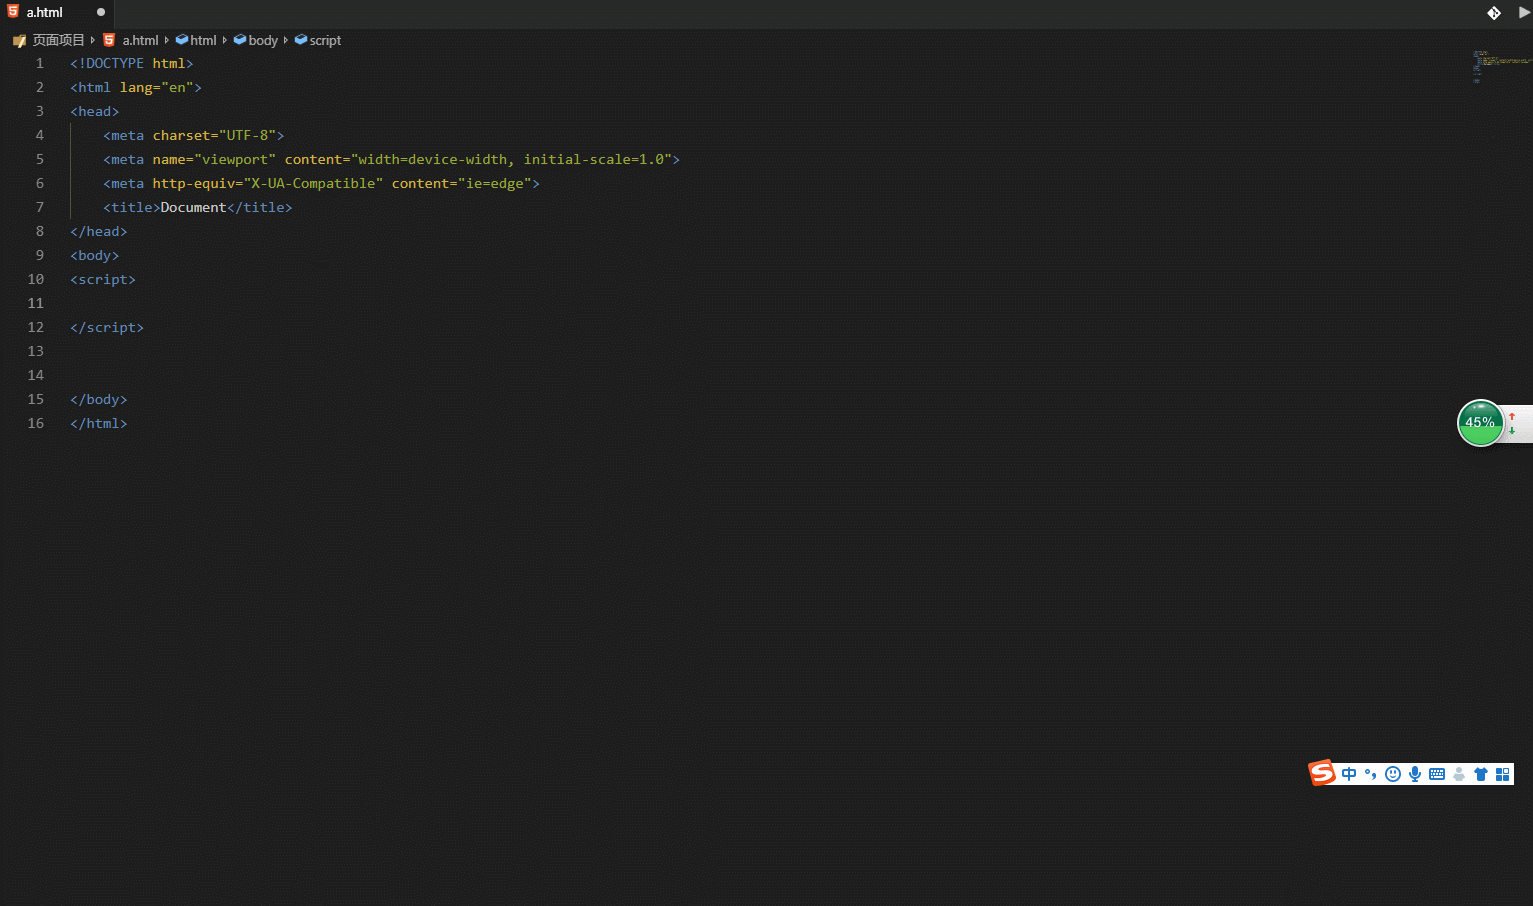Image resolution: width=1533 pixels, height=906 pixels.
Task: Click the unsaved dot on a.html tab
Action: point(101,13)
